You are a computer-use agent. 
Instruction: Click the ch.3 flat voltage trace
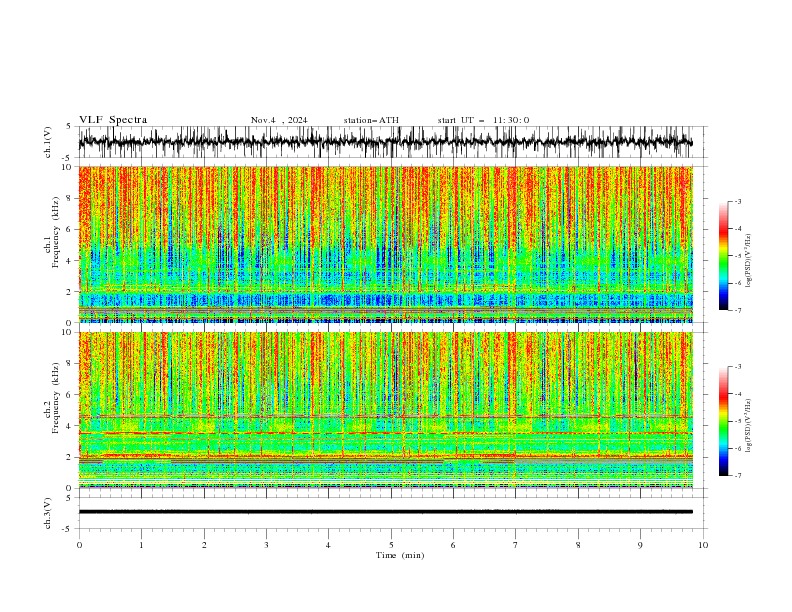(x=385, y=512)
